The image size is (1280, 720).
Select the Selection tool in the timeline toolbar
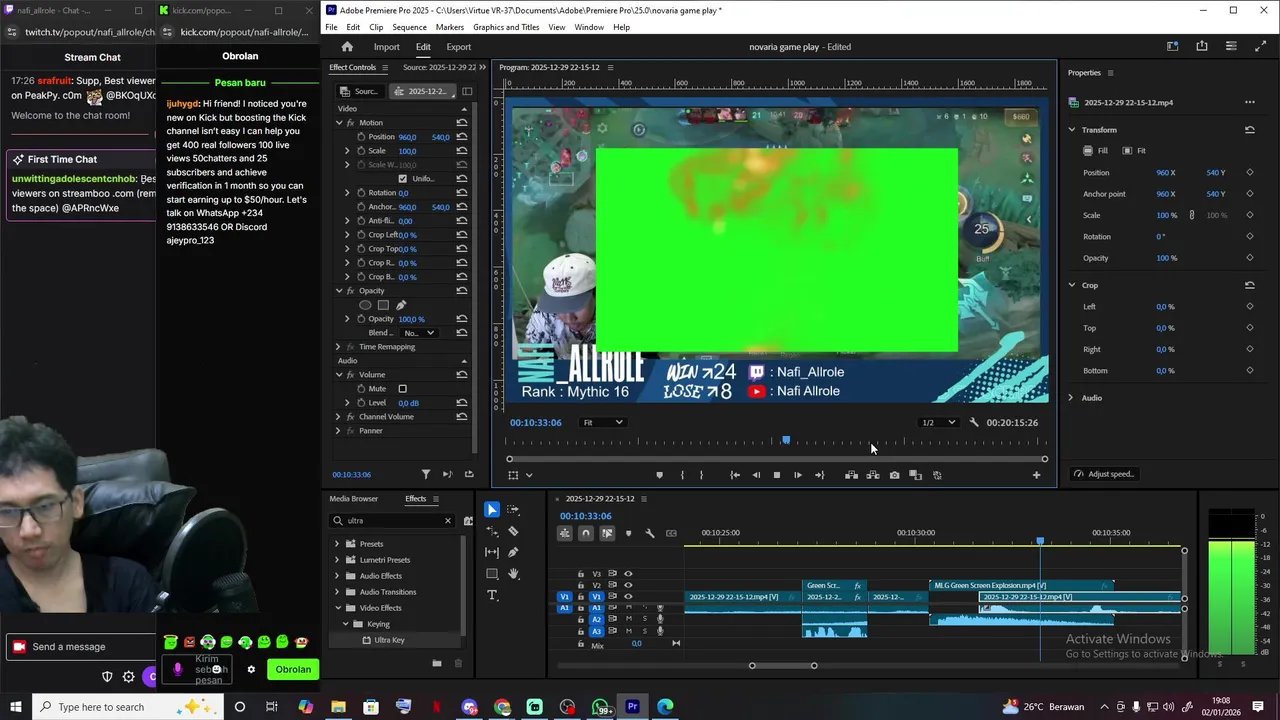(492, 510)
